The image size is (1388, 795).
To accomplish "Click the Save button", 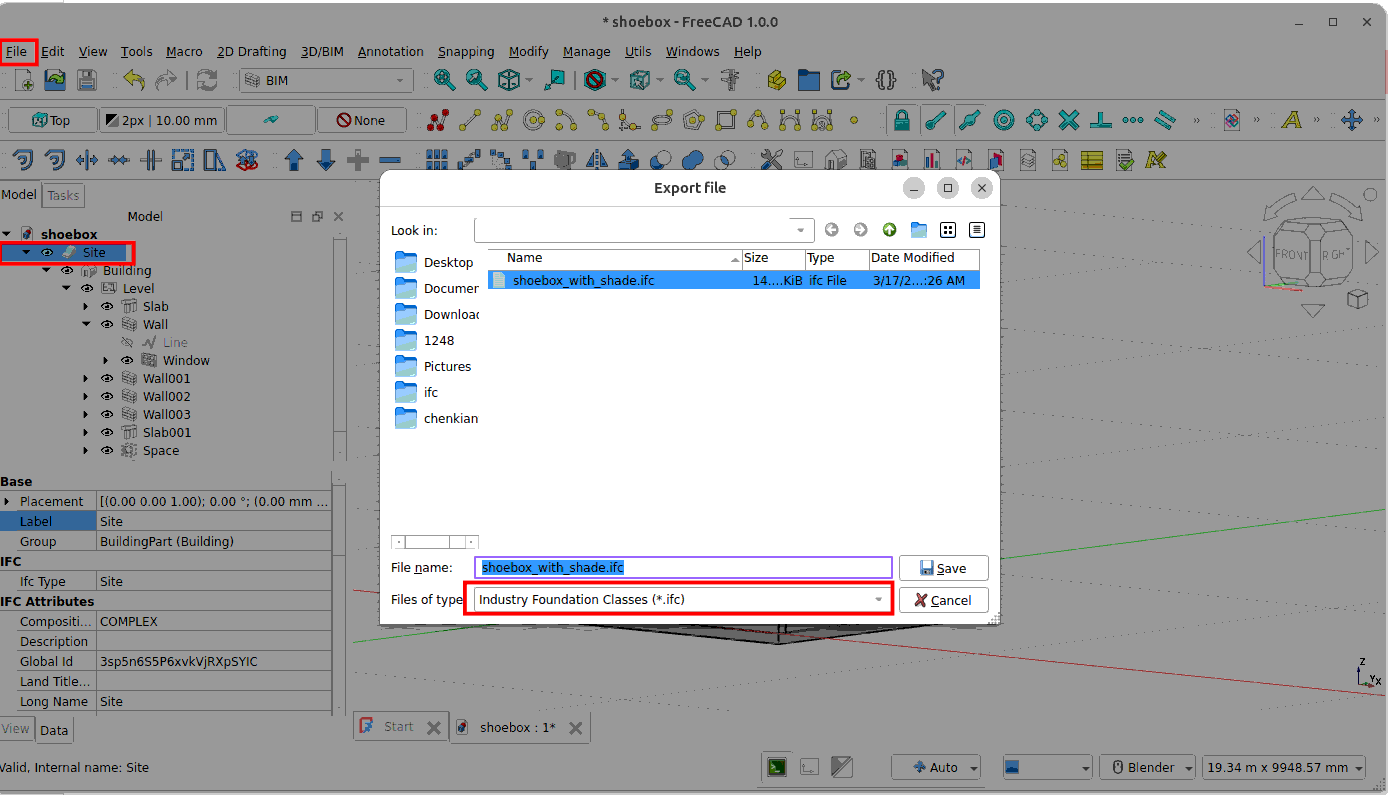I will pyautogui.click(x=943, y=568).
